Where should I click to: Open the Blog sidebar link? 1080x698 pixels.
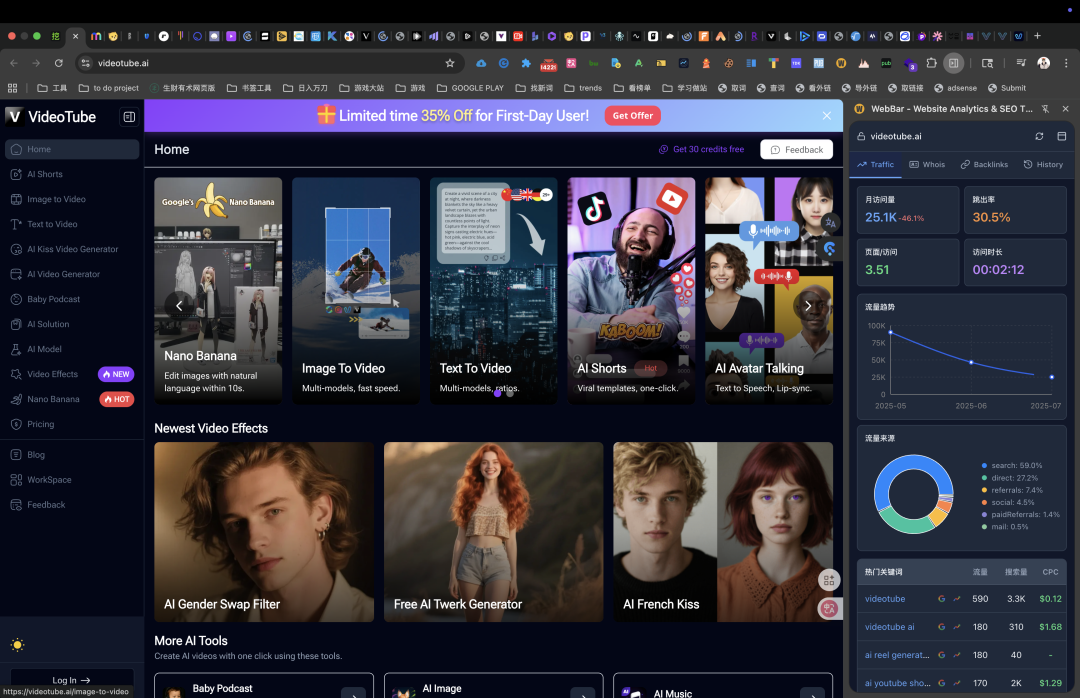(x=72, y=455)
